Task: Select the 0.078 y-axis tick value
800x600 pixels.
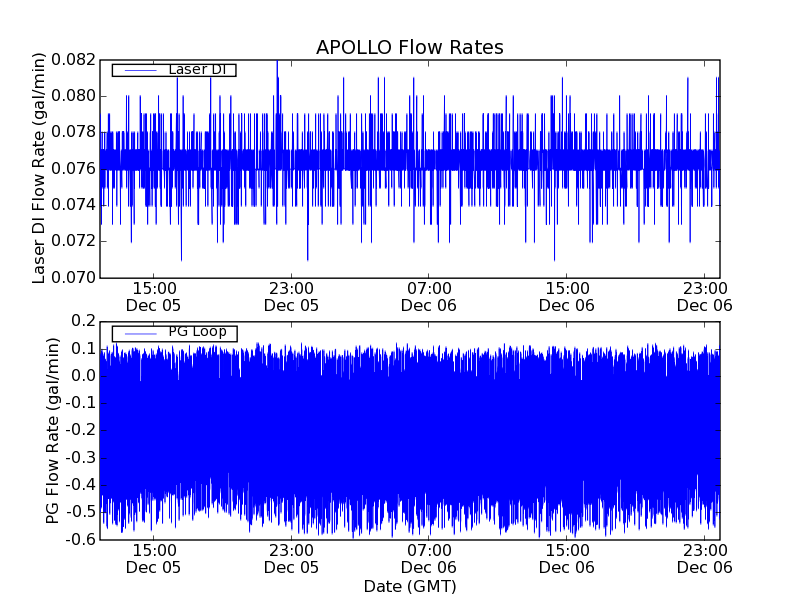Action: click(x=74, y=132)
